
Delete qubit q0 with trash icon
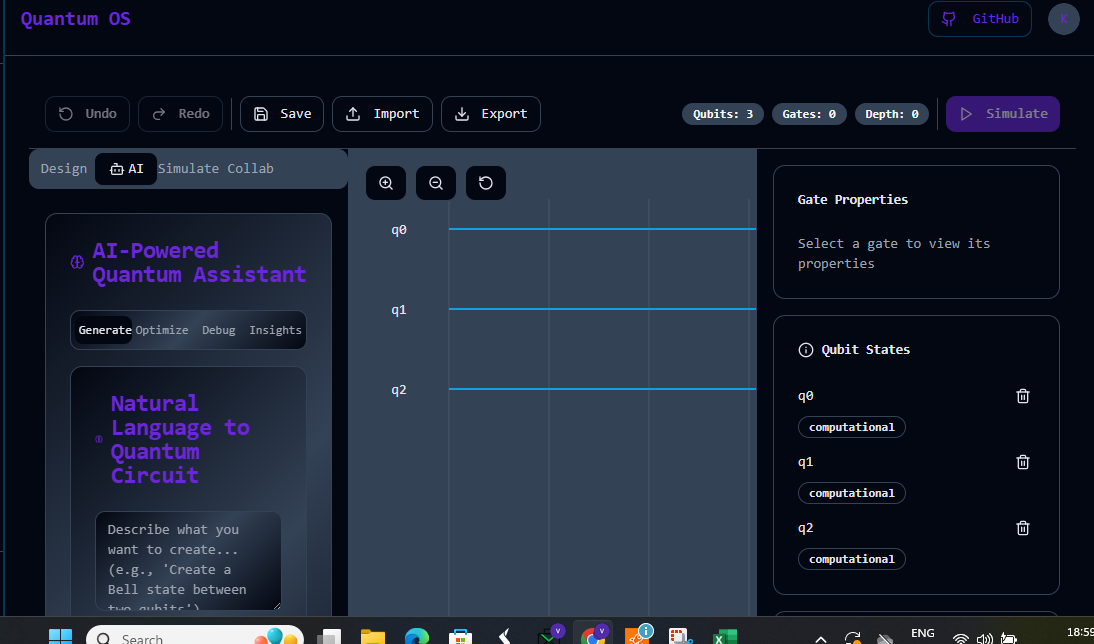click(x=1023, y=396)
